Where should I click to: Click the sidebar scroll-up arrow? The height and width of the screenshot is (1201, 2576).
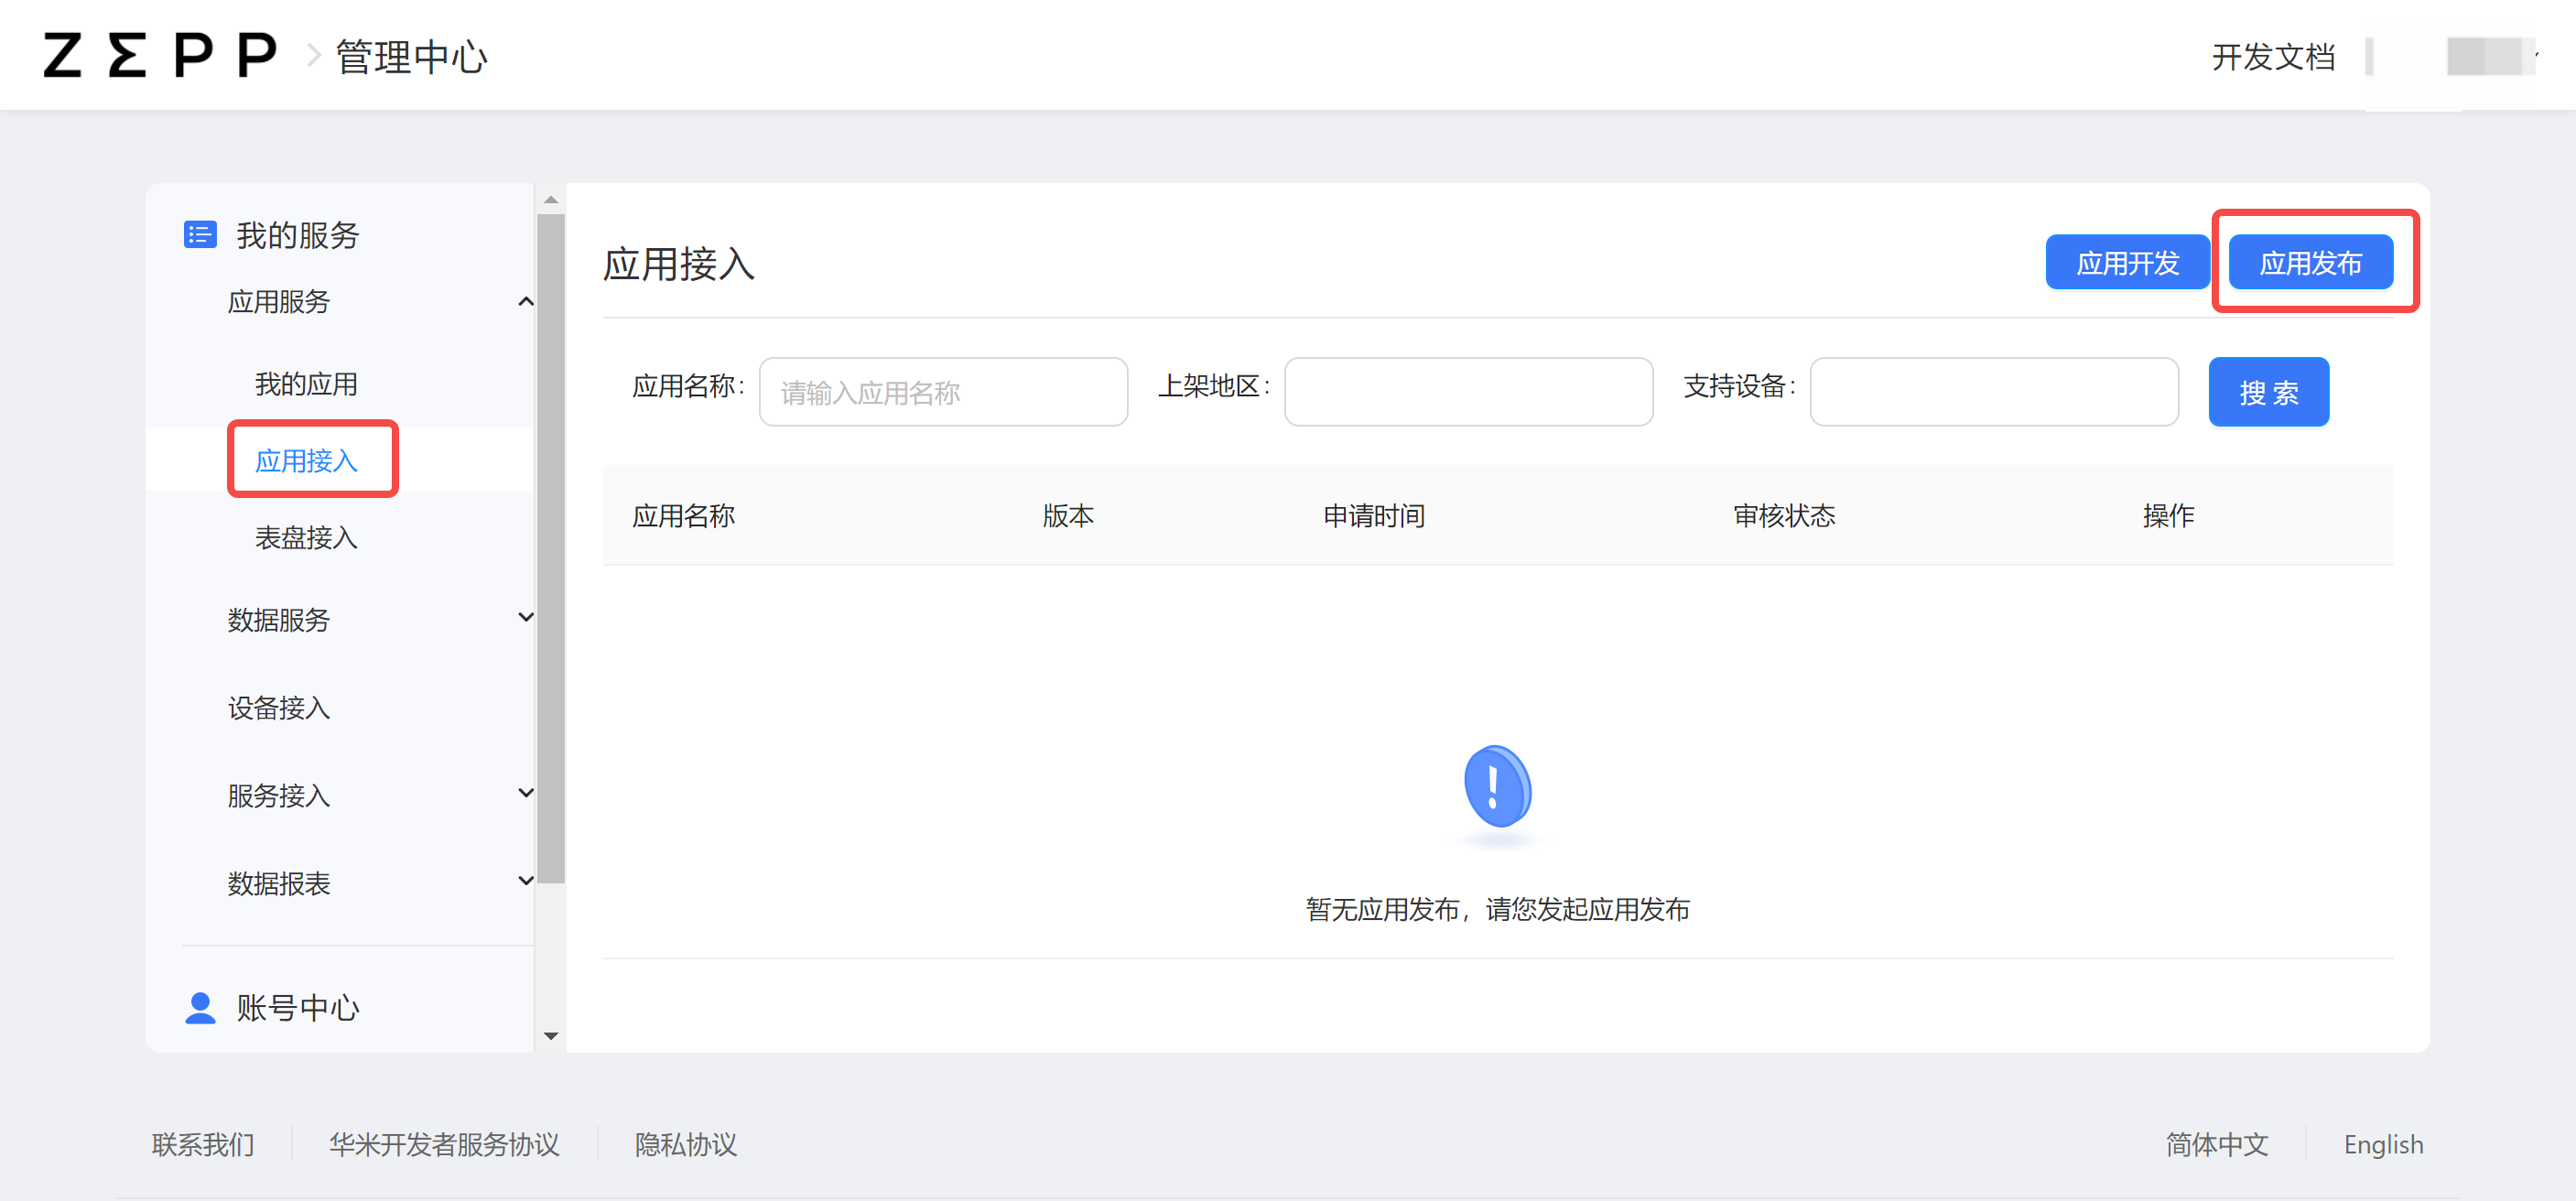coord(551,200)
